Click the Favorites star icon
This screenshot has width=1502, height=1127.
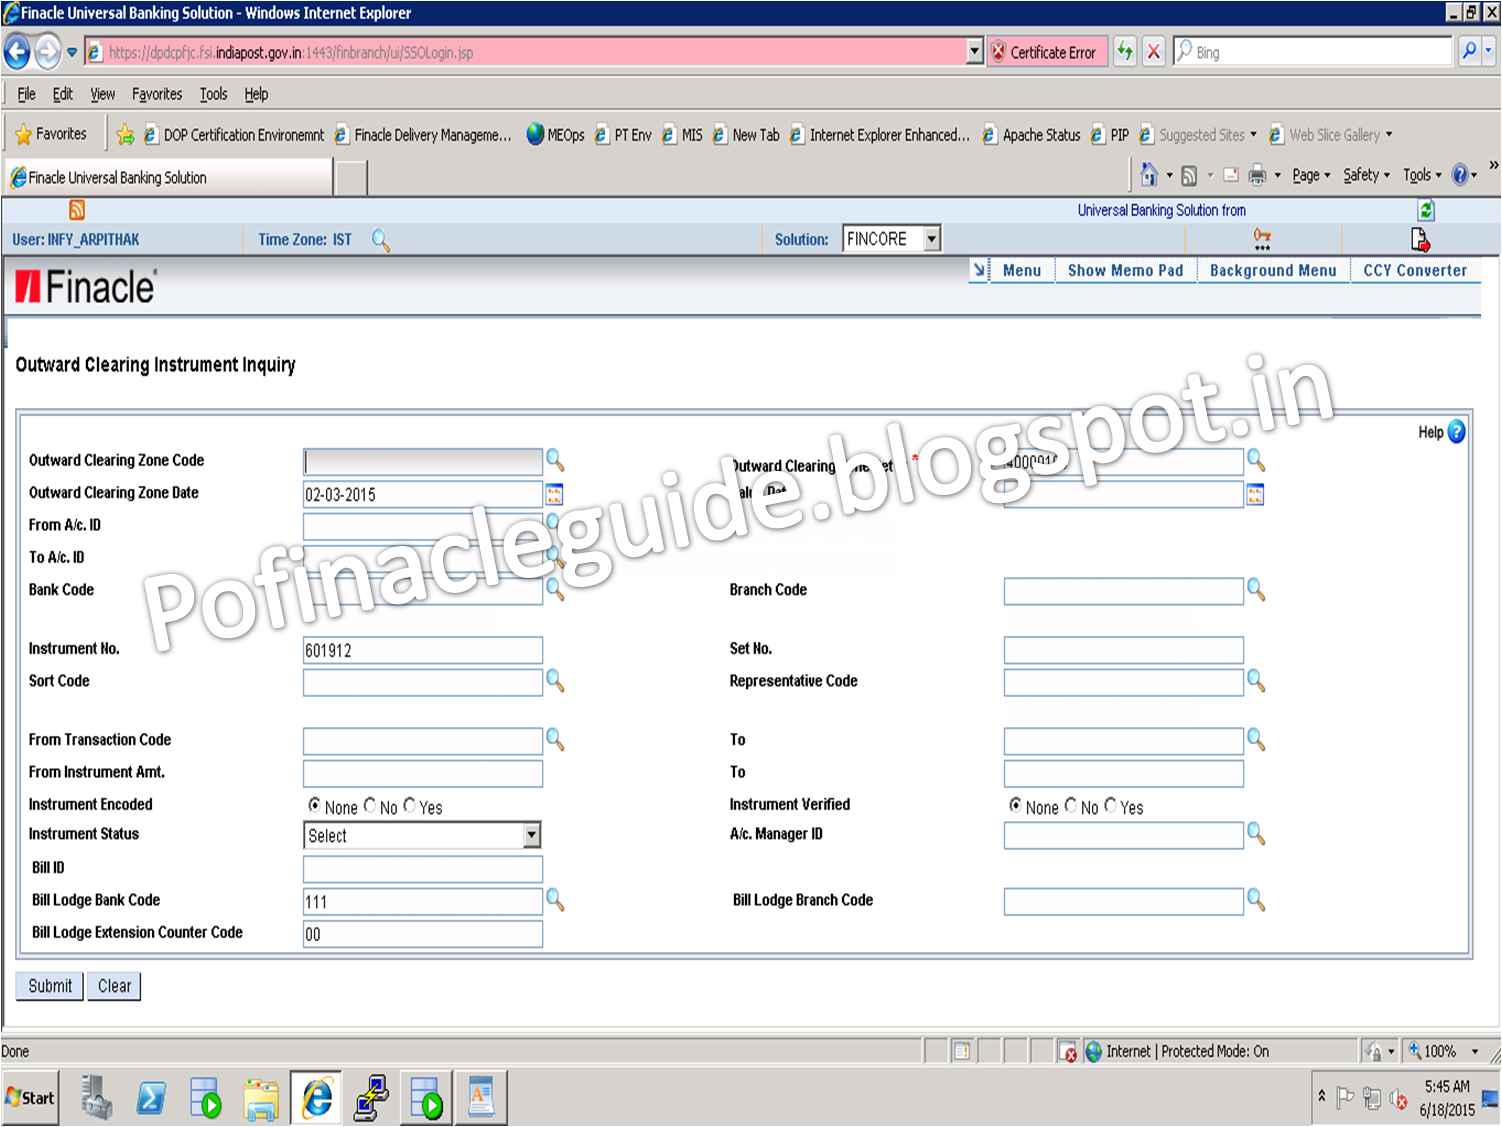(x=24, y=134)
